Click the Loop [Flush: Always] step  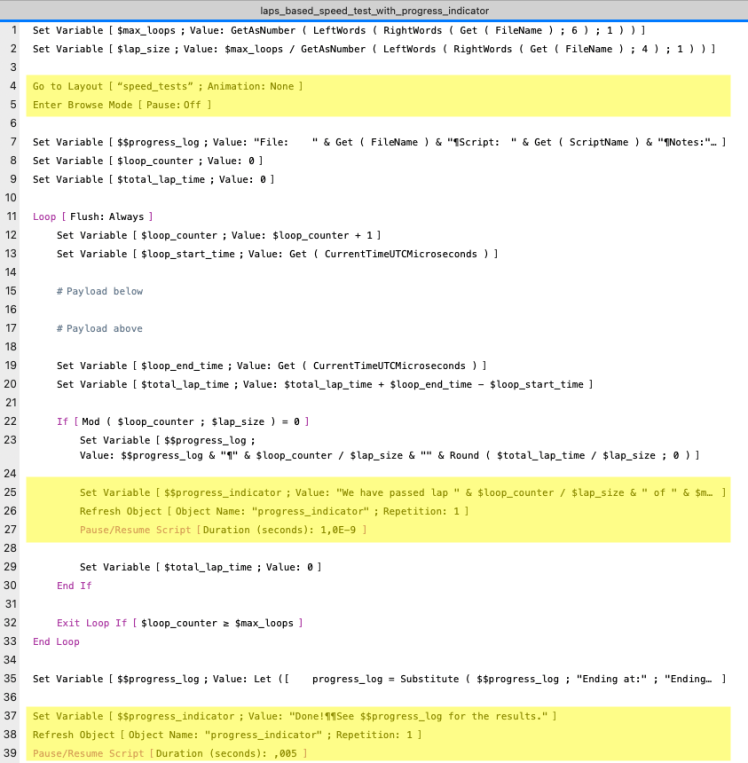[94, 216]
